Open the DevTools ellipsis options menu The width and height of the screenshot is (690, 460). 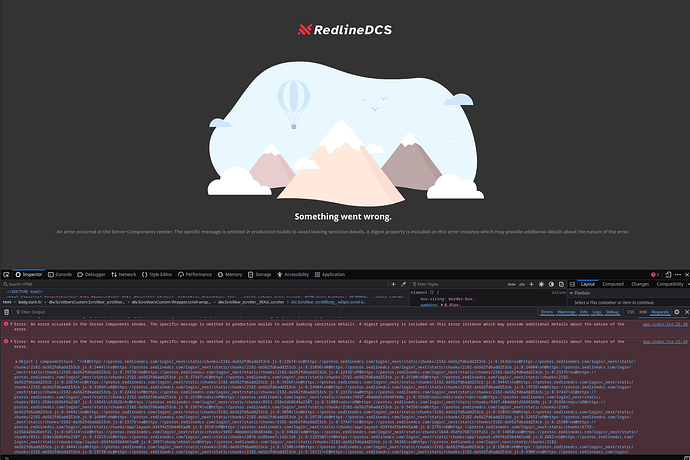pos(678,274)
